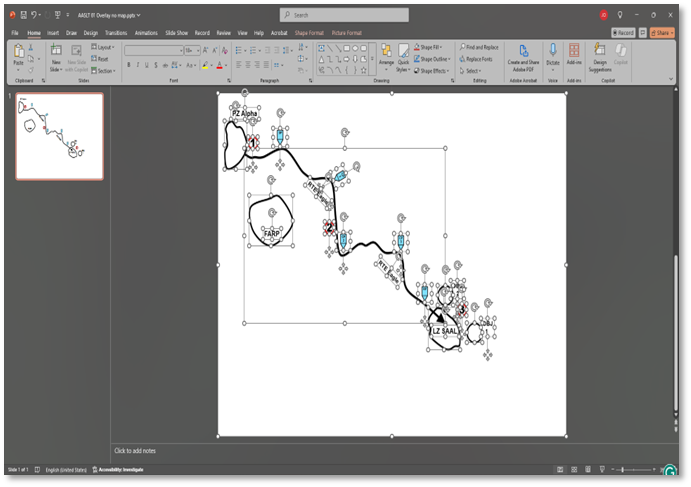Select slide 1 thumbnail in the panel
Screen dimensions: 691x487
pos(59,136)
